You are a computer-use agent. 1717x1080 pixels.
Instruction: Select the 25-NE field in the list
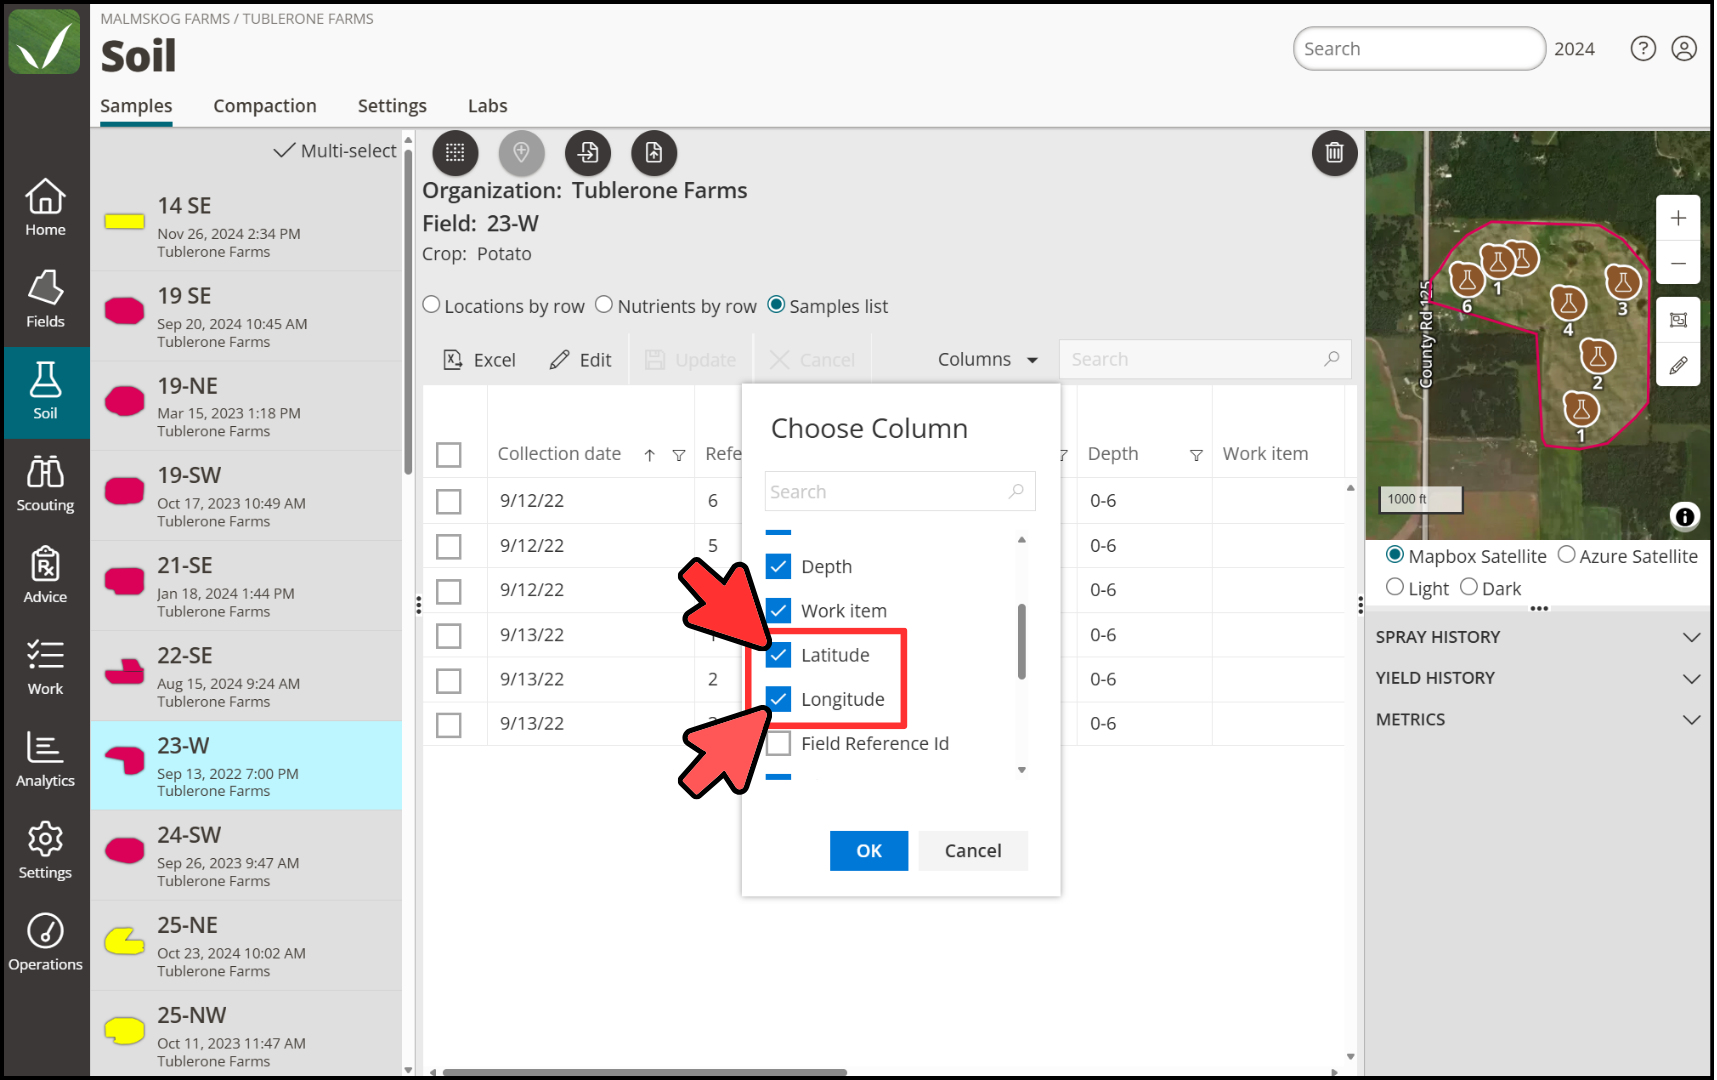click(247, 946)
